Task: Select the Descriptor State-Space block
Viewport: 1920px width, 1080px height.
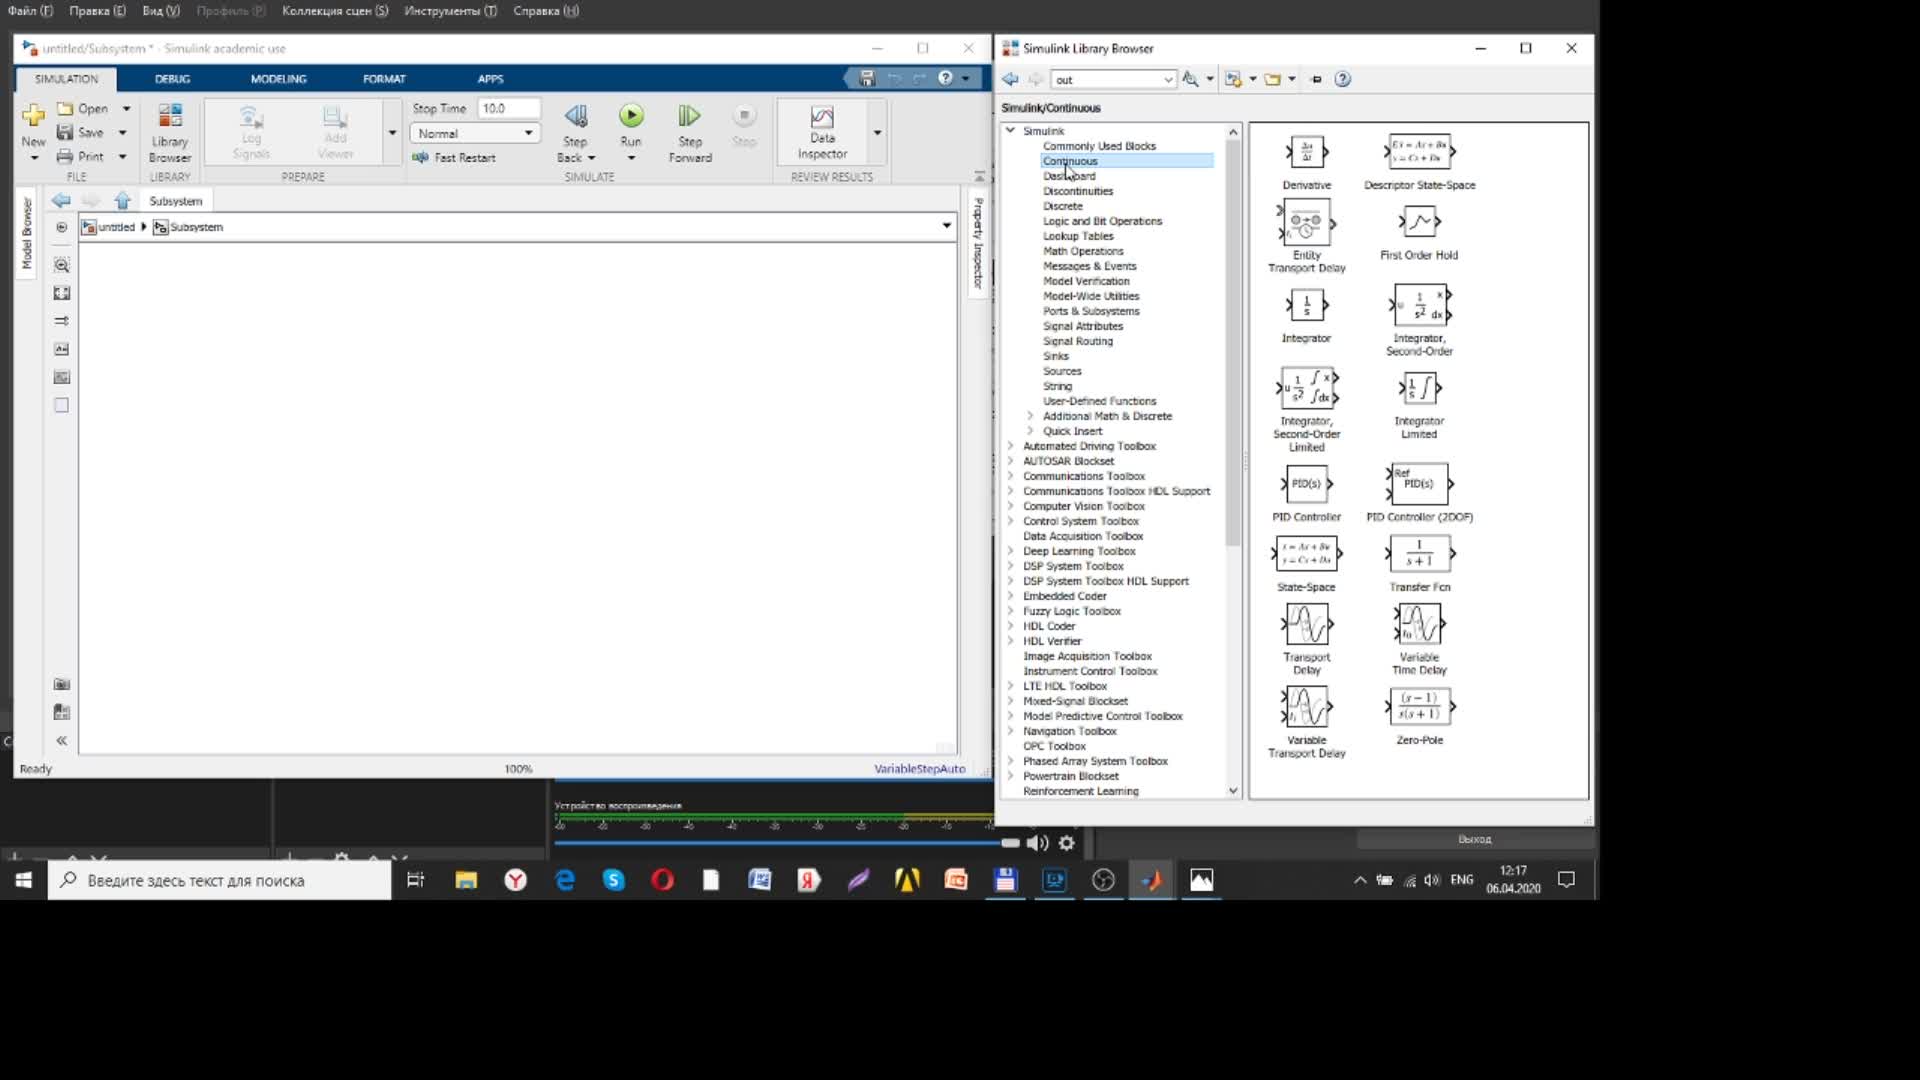Action: tap(1419, 153)
